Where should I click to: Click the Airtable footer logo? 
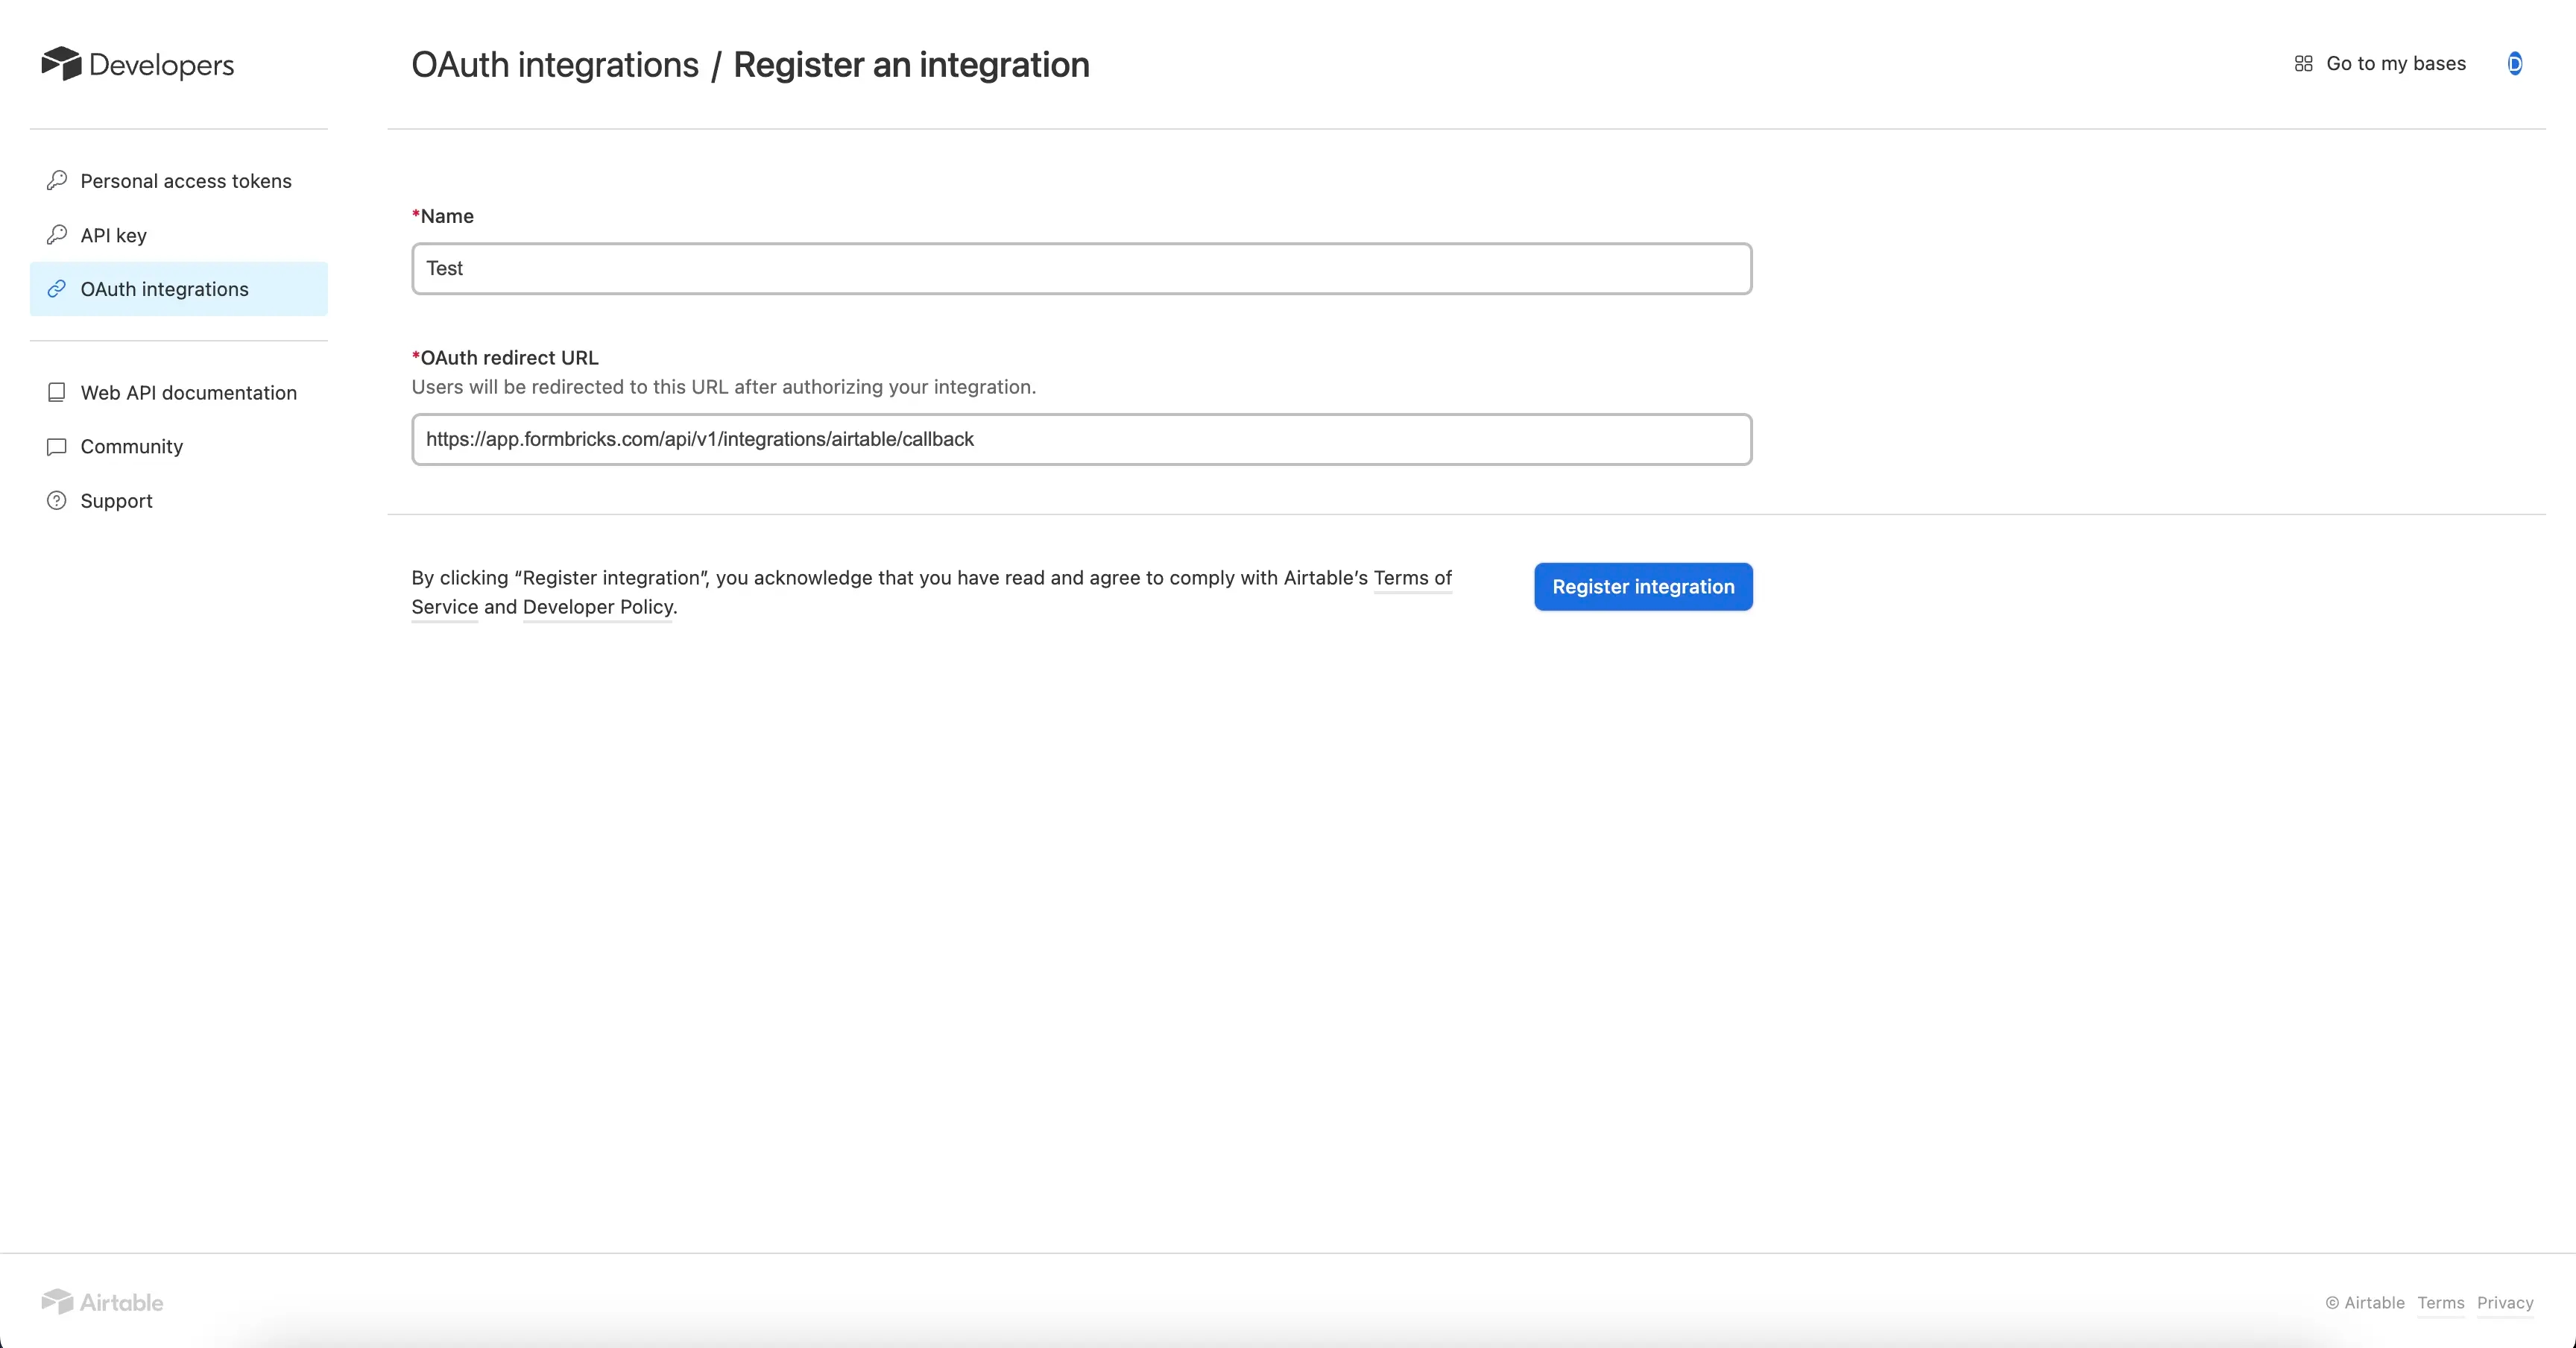[102, 1301]
